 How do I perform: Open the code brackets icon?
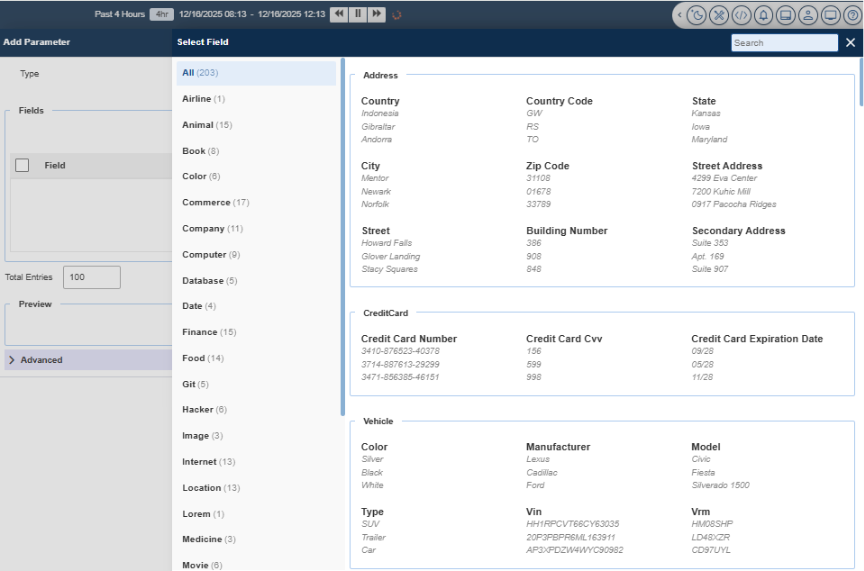(x=741, y=15)
